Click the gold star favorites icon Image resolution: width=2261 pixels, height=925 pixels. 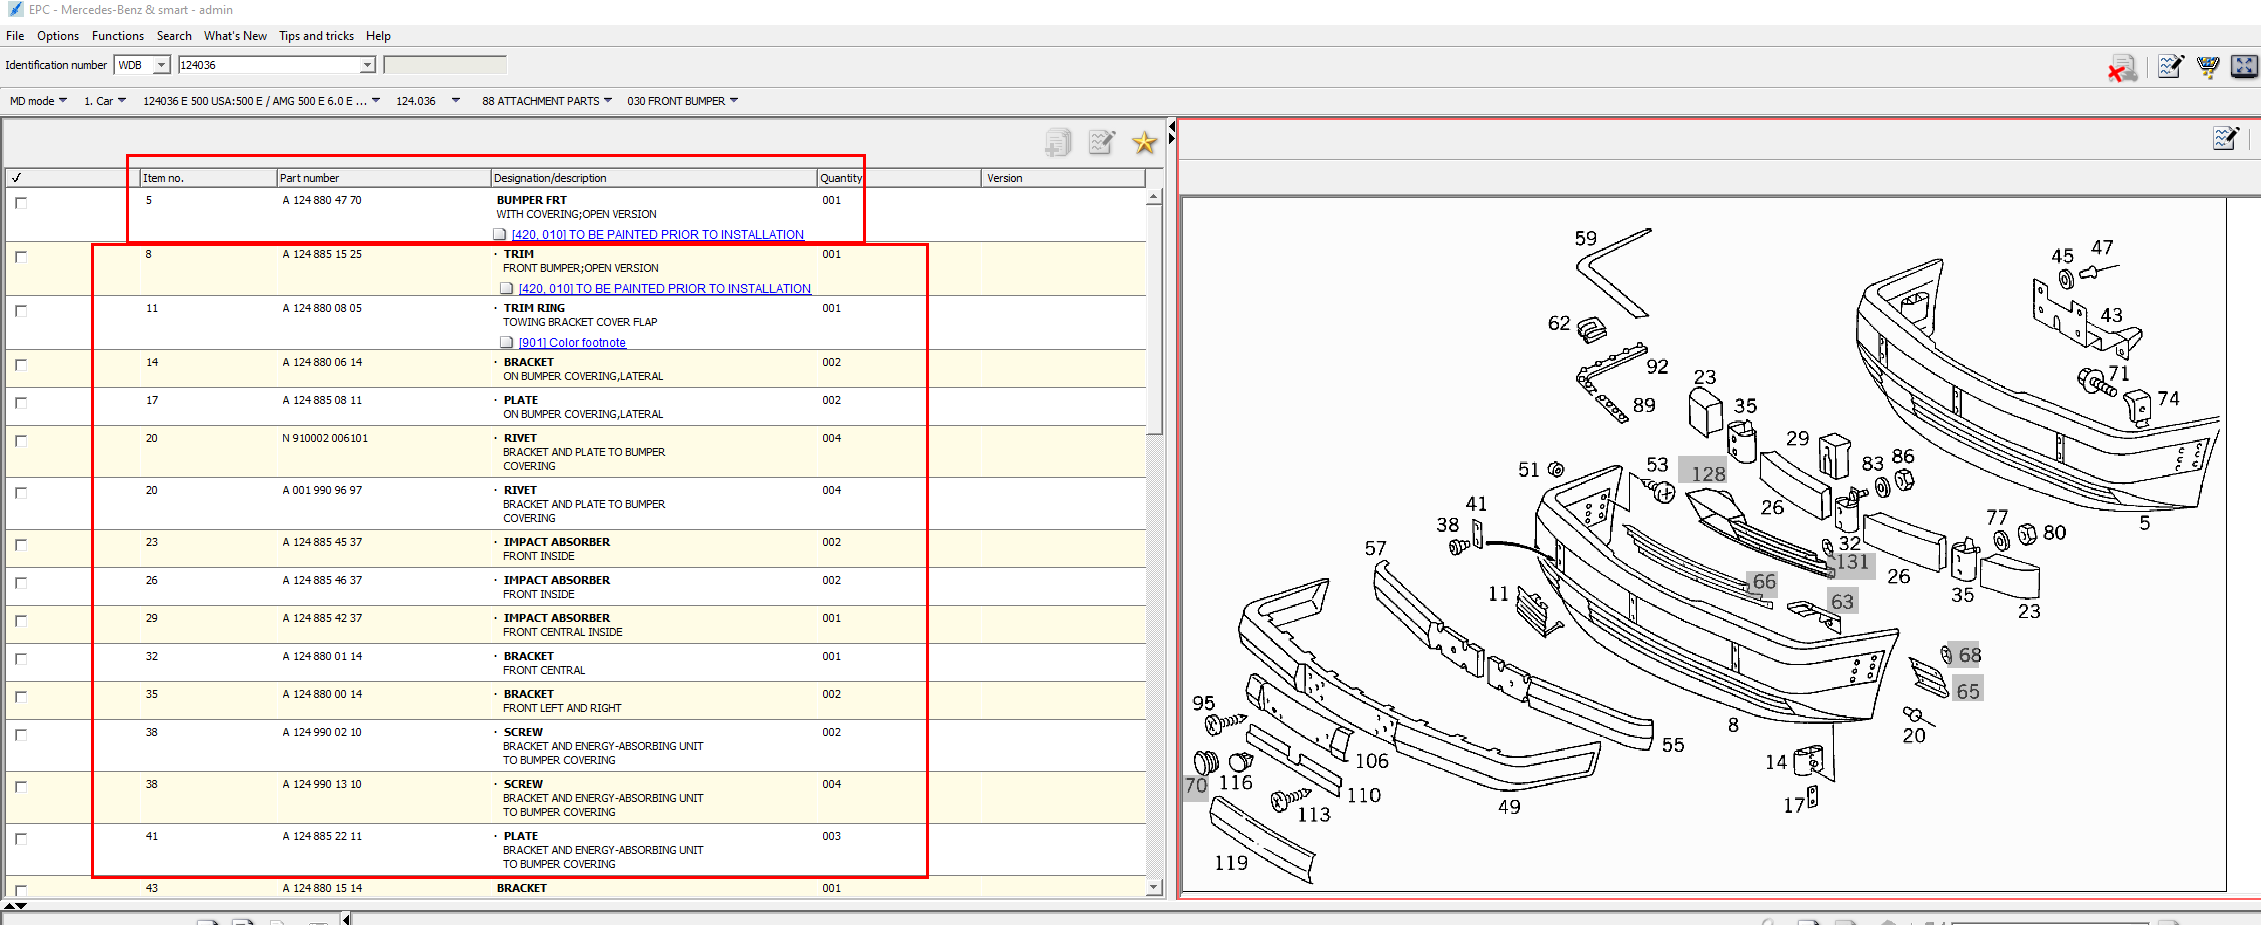pos(1144,143)
